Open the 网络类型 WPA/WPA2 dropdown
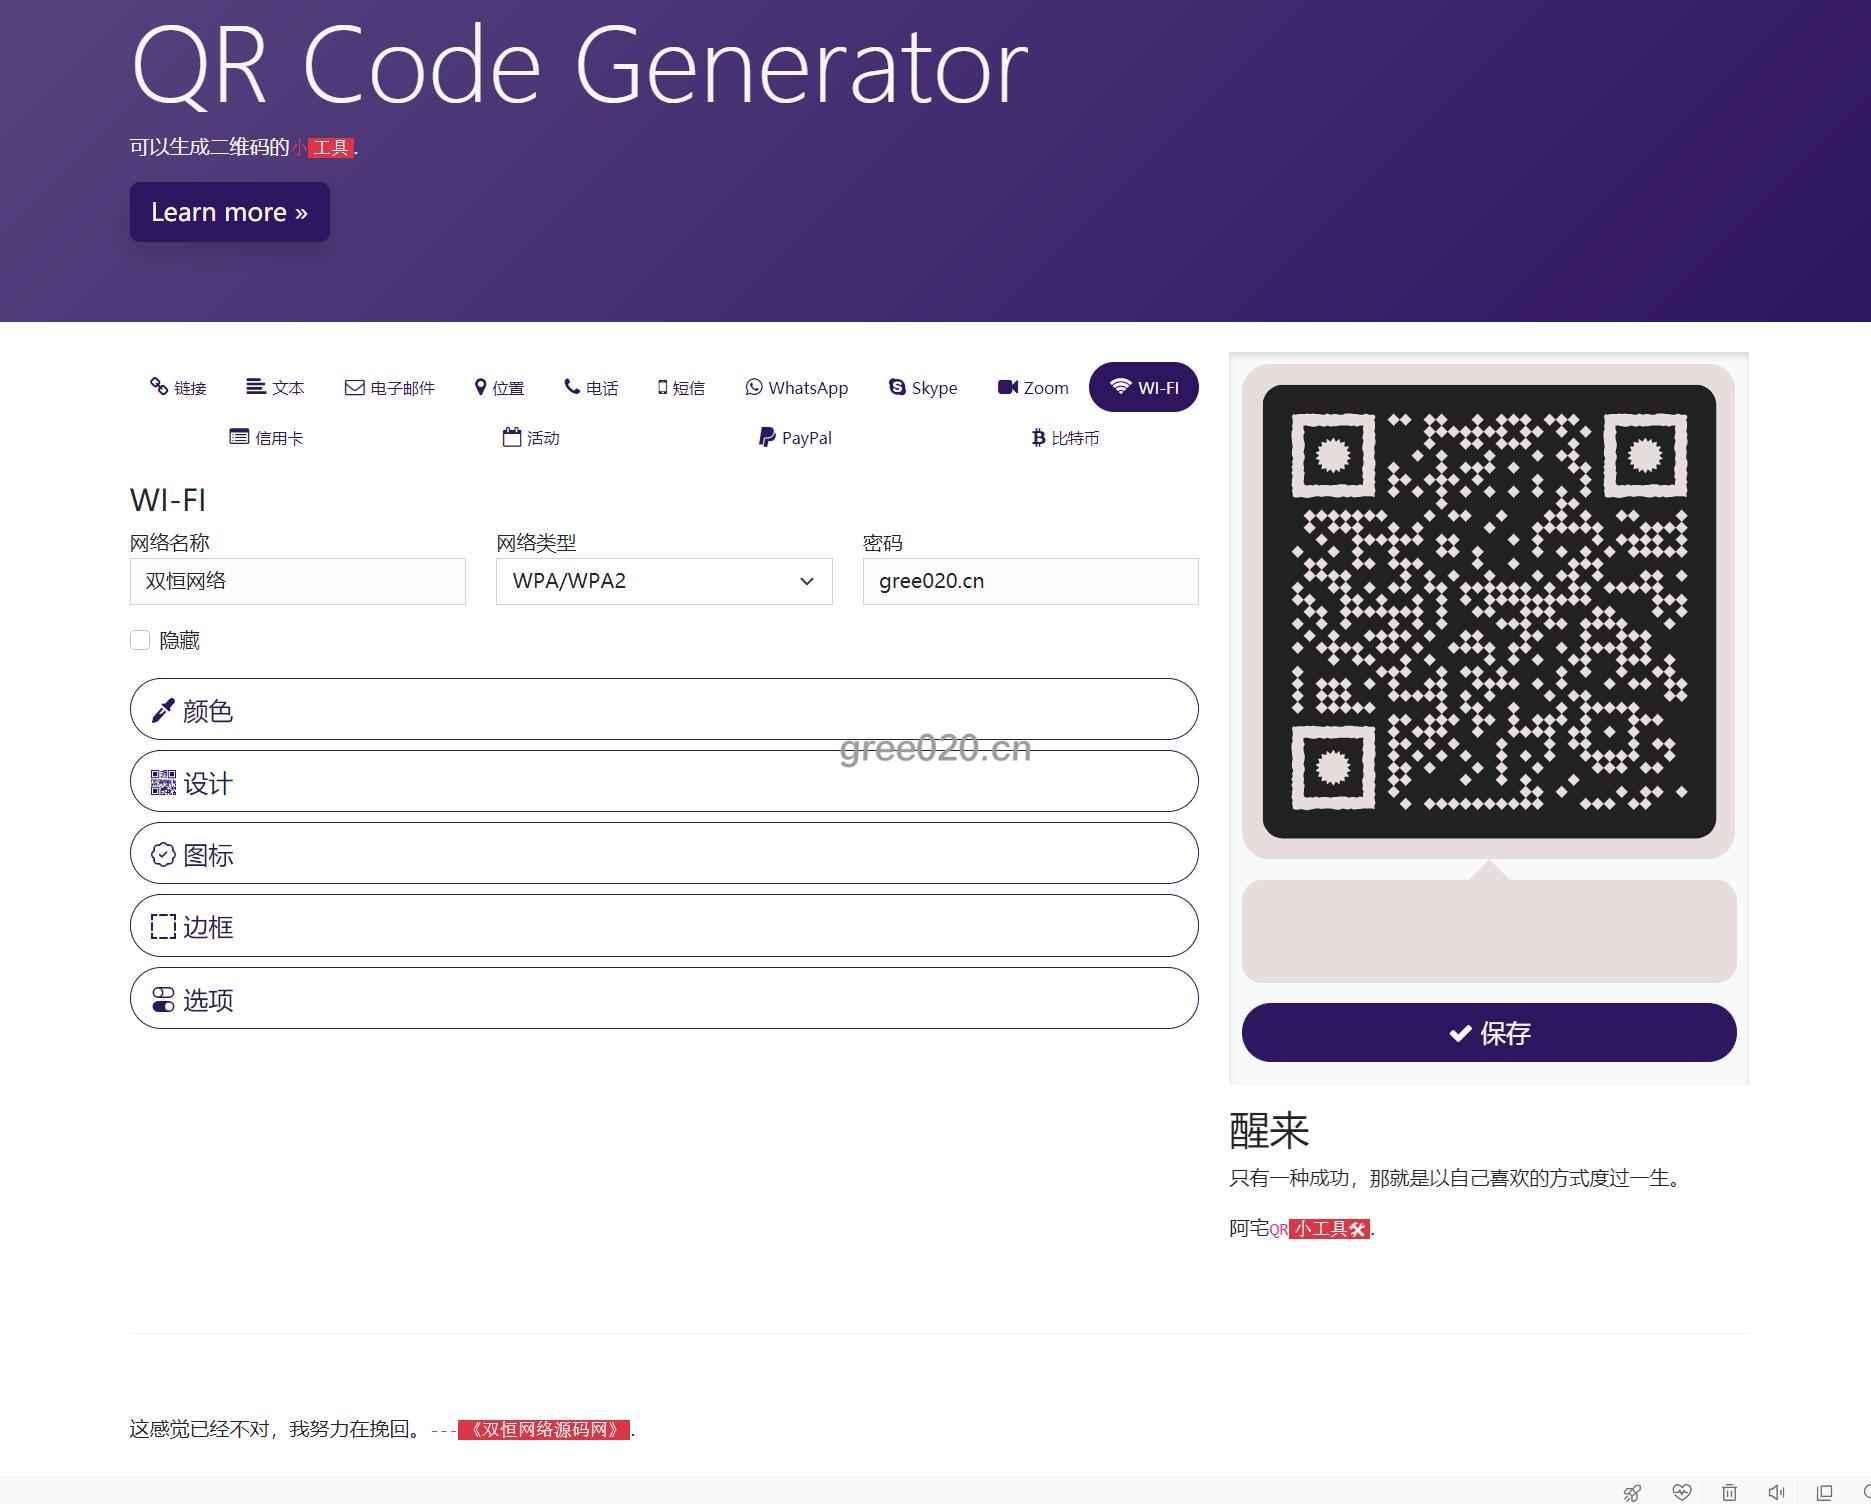This screenshot has width=1871, height=1504. pyautogui.click(x=664, y=581)
